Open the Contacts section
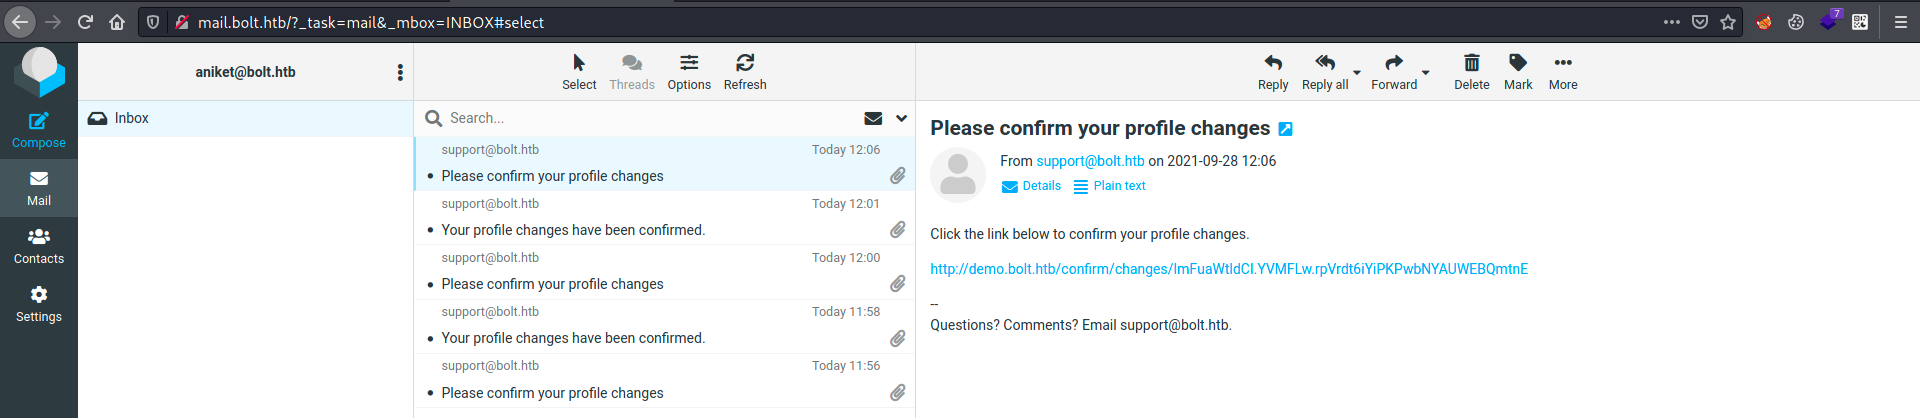 click(x=38, y=246)
